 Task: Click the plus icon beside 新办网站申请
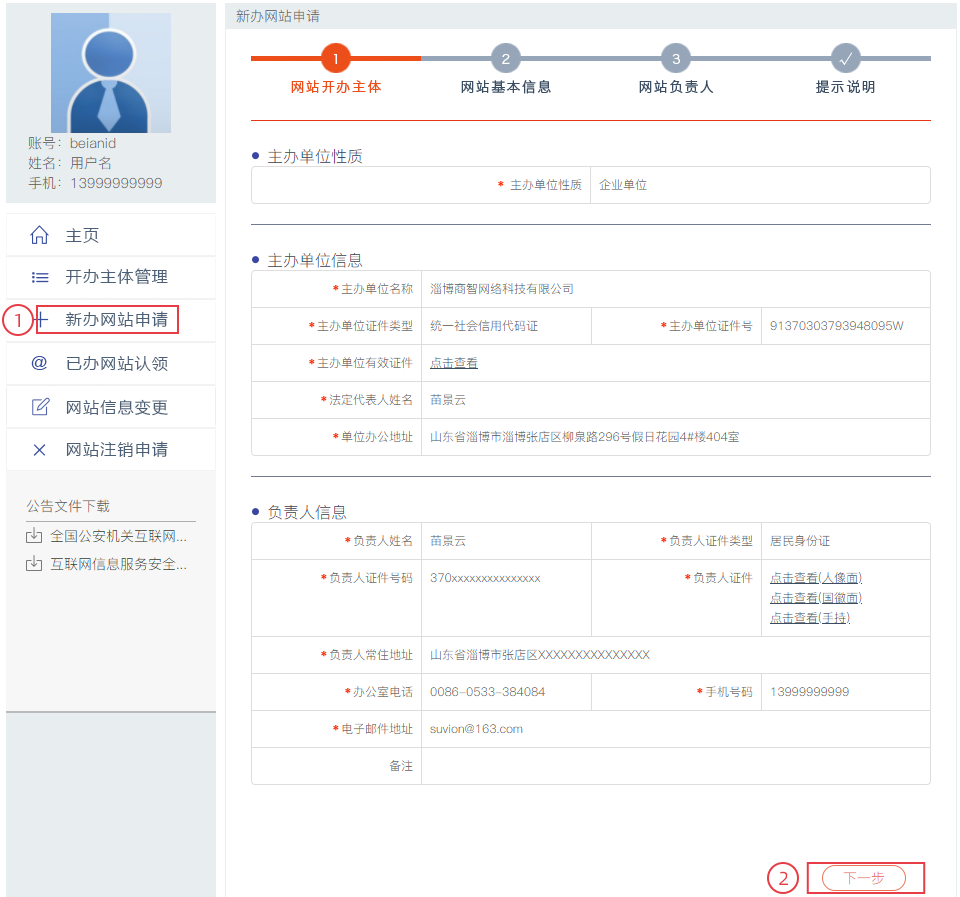click(42, 319)
